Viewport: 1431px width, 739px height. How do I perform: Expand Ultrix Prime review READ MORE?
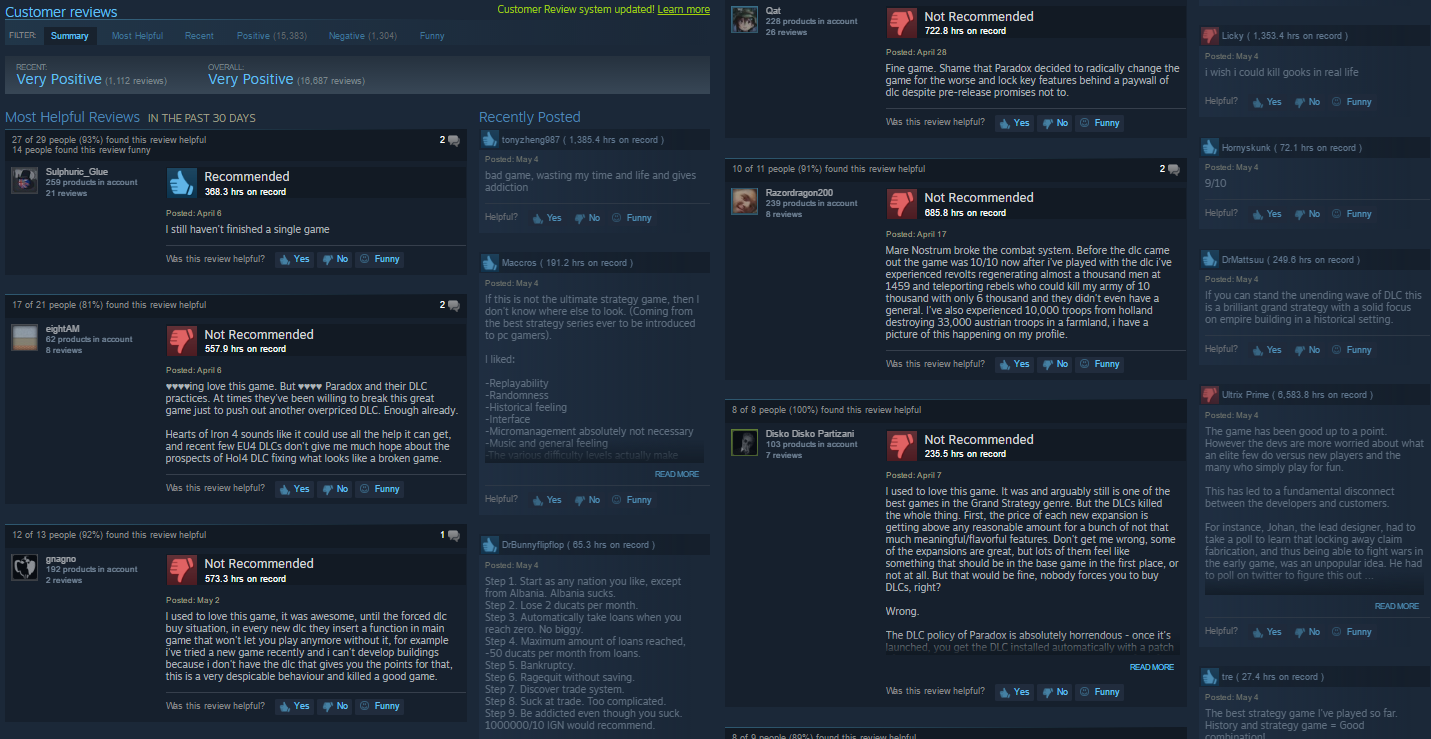(1397, 606)
